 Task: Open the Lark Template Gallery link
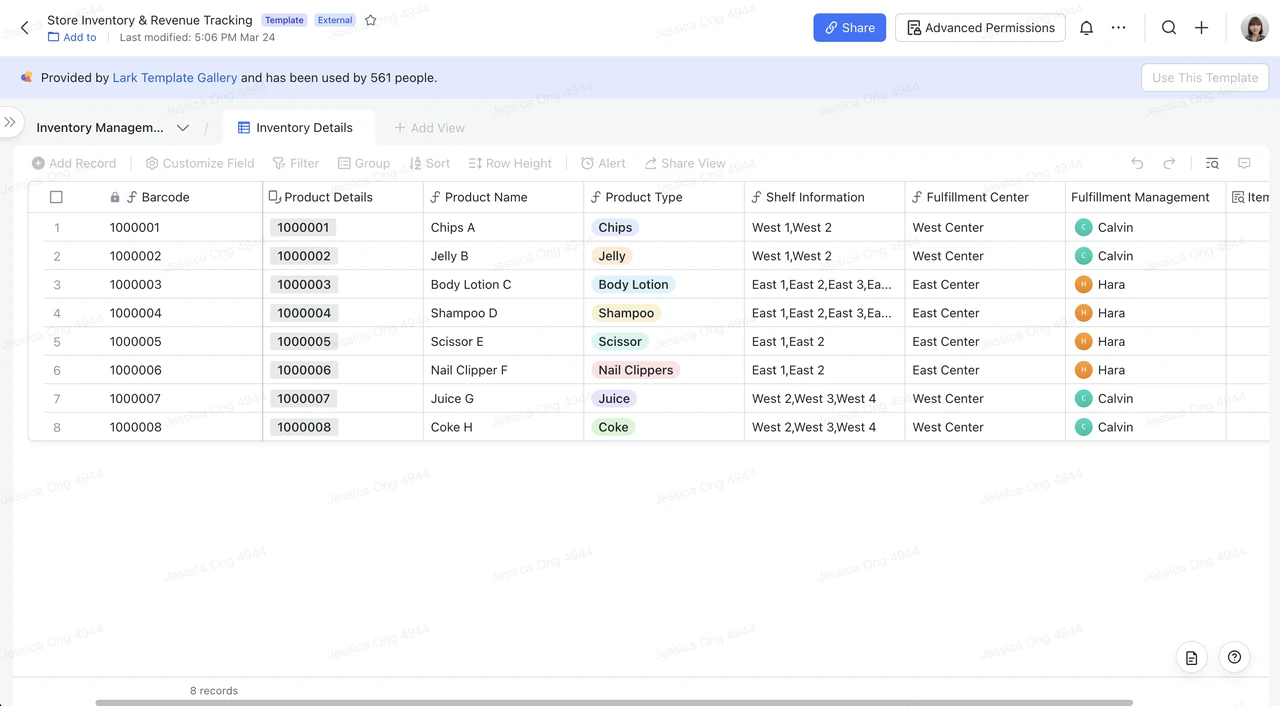(175, 77)
